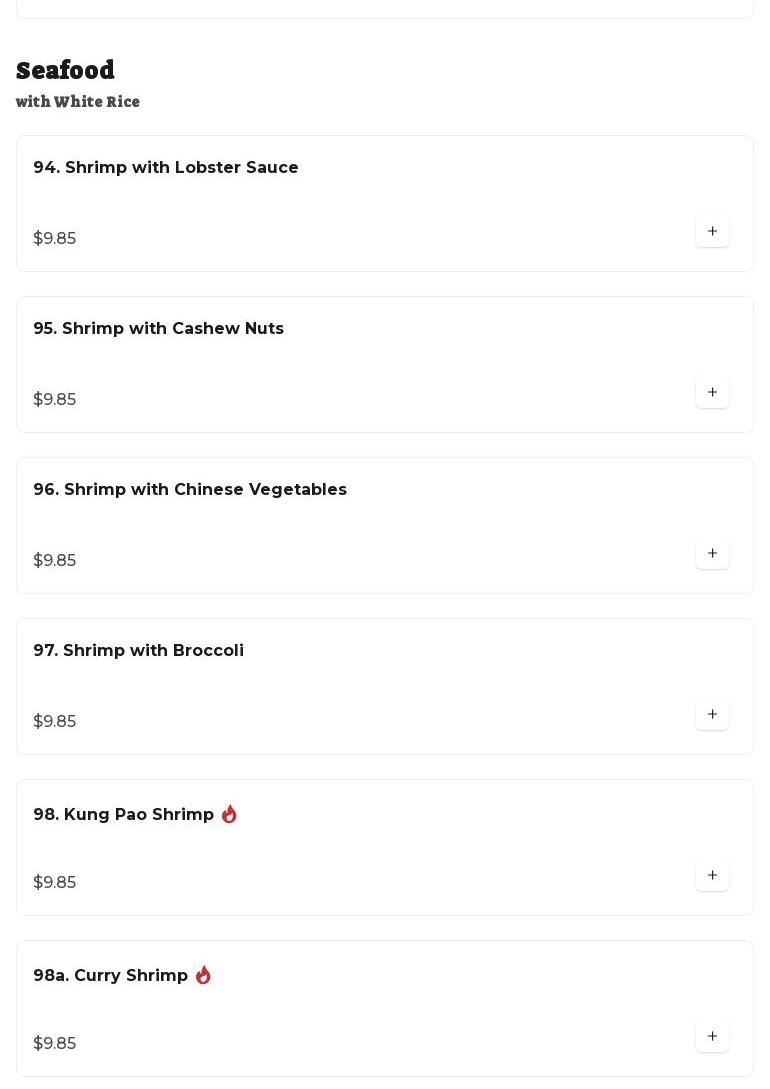The image size is (770, 1089).
Task: Open the 97. Shrimp with Broccoli item
Action: tap(385, 687)
